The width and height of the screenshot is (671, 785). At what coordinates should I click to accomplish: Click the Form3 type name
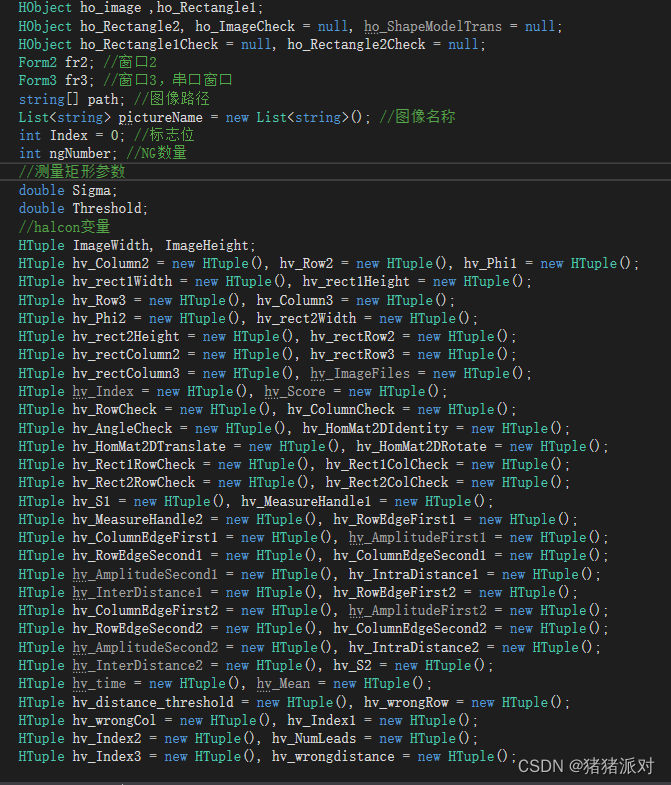pos(38,81)
